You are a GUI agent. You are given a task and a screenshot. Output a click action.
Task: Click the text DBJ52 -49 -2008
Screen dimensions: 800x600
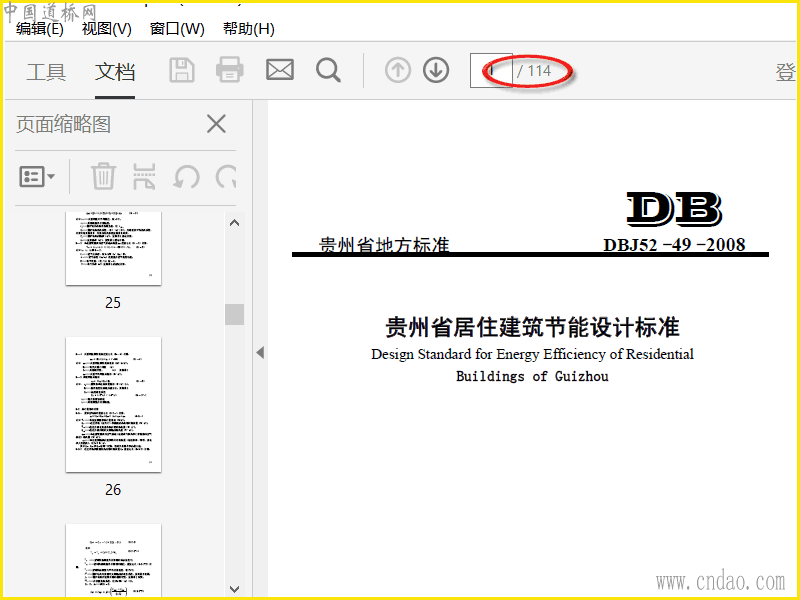point(674,245)
